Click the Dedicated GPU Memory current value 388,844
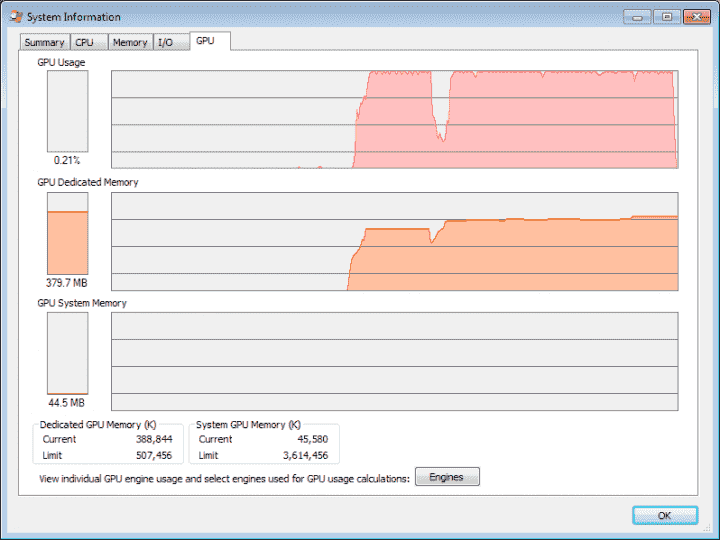This screenshot has width=720, height=540. pos(154,439)
